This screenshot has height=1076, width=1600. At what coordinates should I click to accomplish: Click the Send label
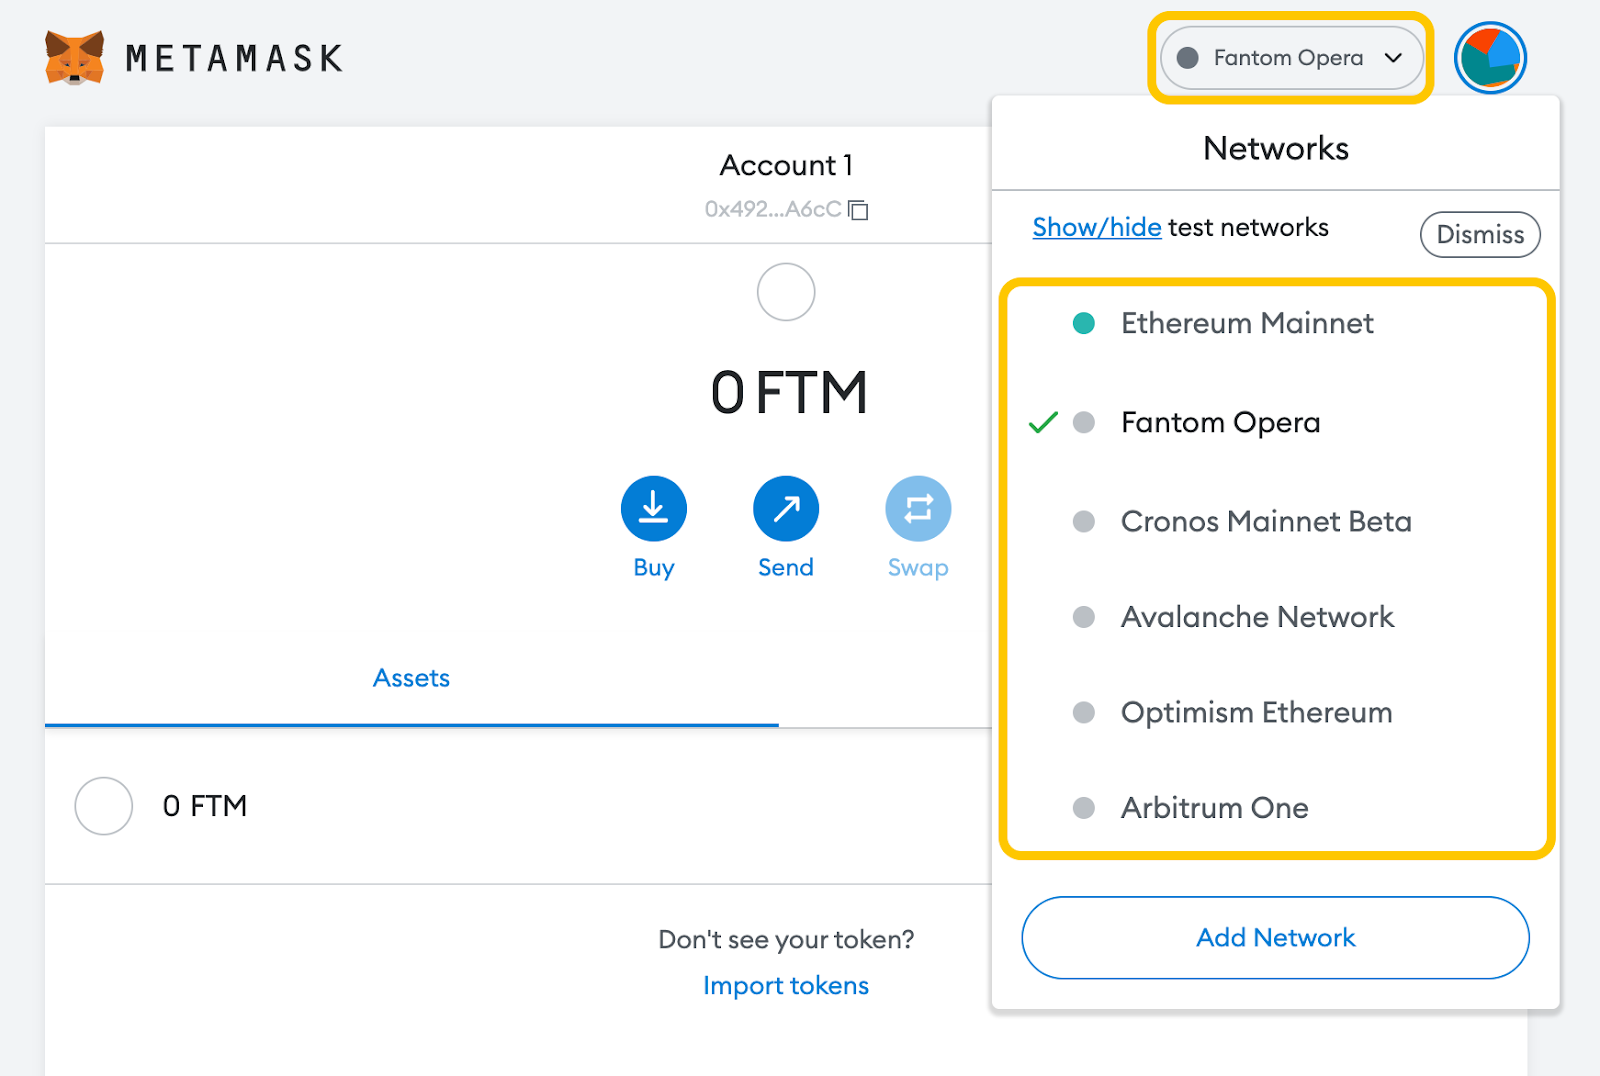[786, 567]
